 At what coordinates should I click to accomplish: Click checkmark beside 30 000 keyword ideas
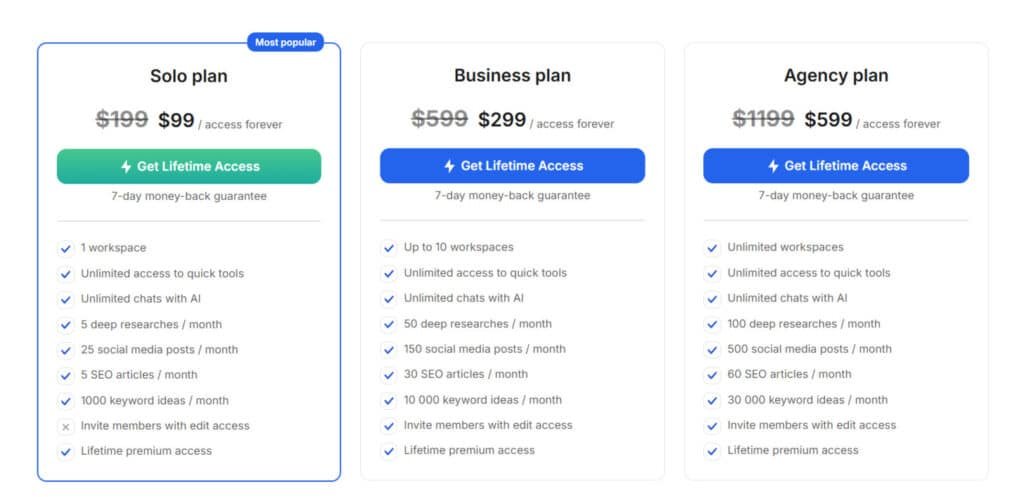pyautogui.click(x=712, y=401)
